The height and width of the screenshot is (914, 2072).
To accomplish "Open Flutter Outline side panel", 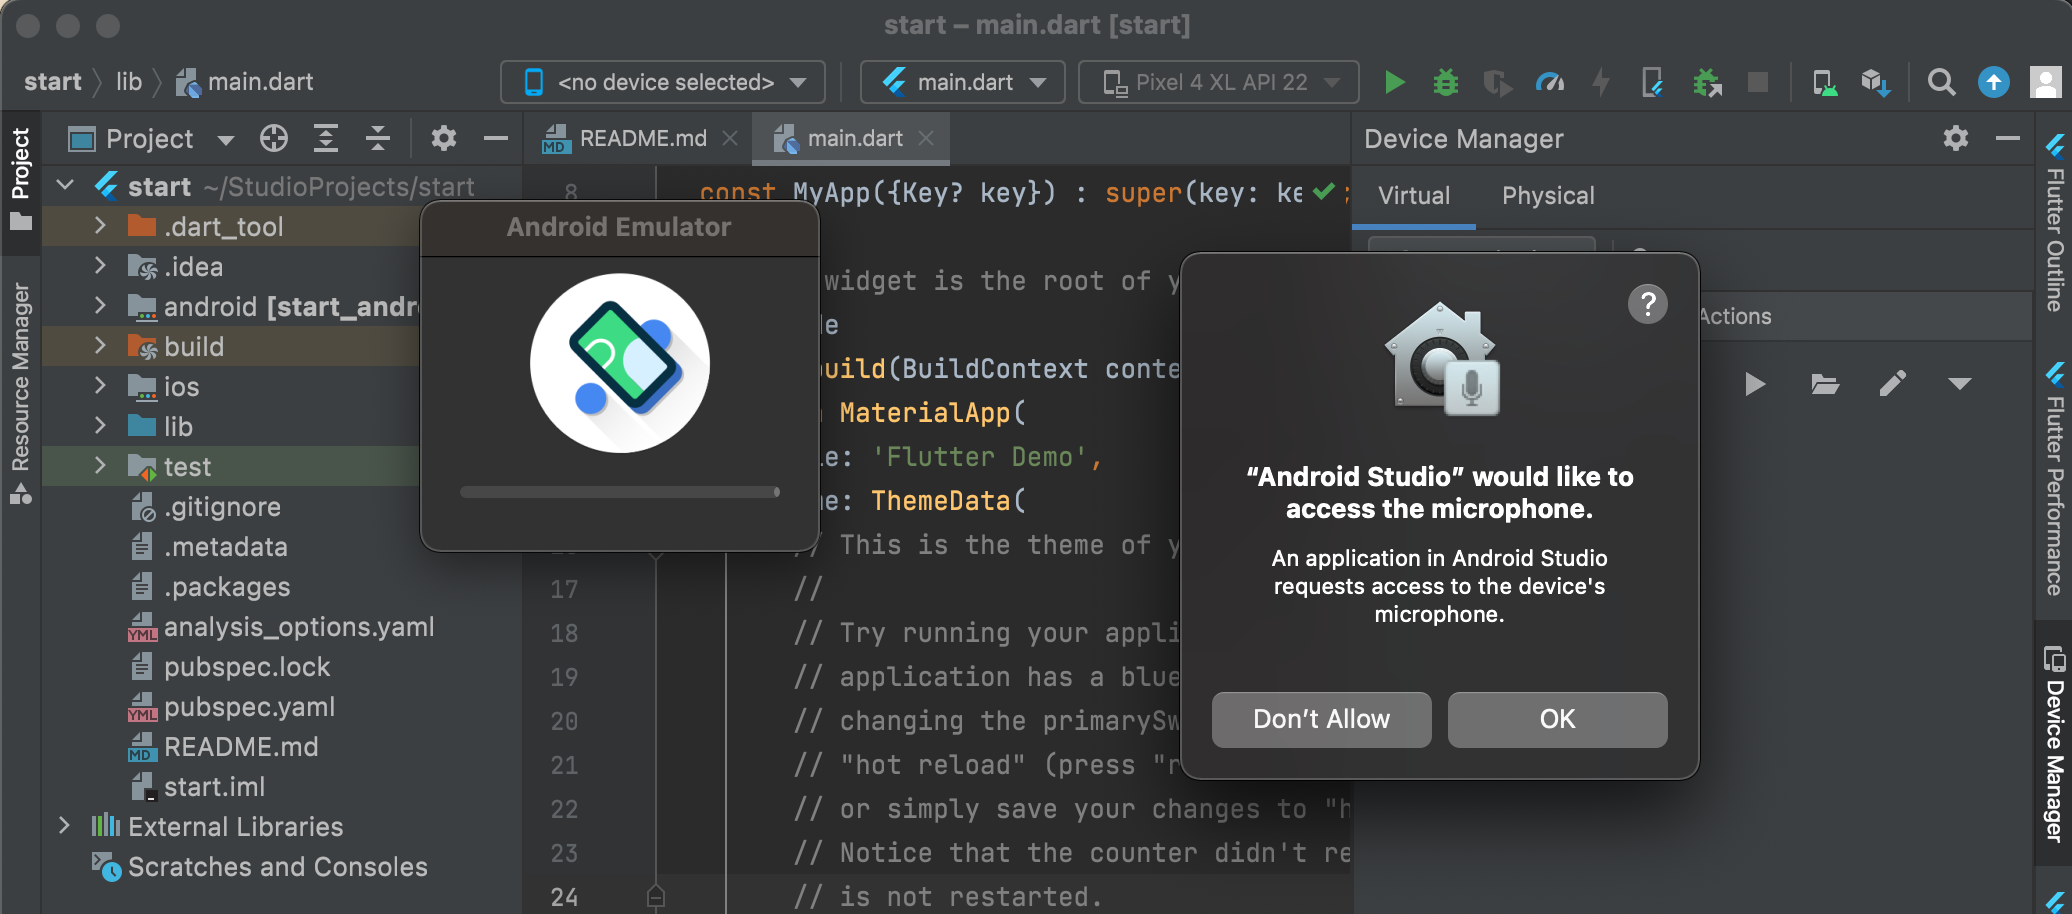I will [x=2054, y=223].
